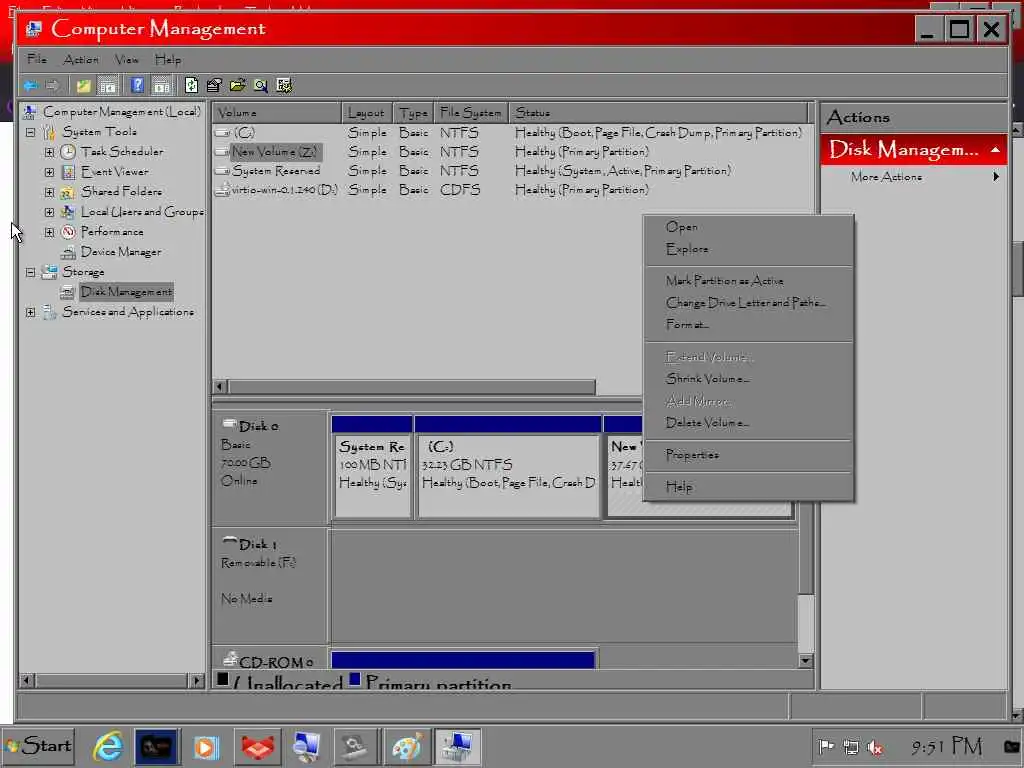Click the Start button
This screenshot has height=768, width=1024.
pos(39,746)
